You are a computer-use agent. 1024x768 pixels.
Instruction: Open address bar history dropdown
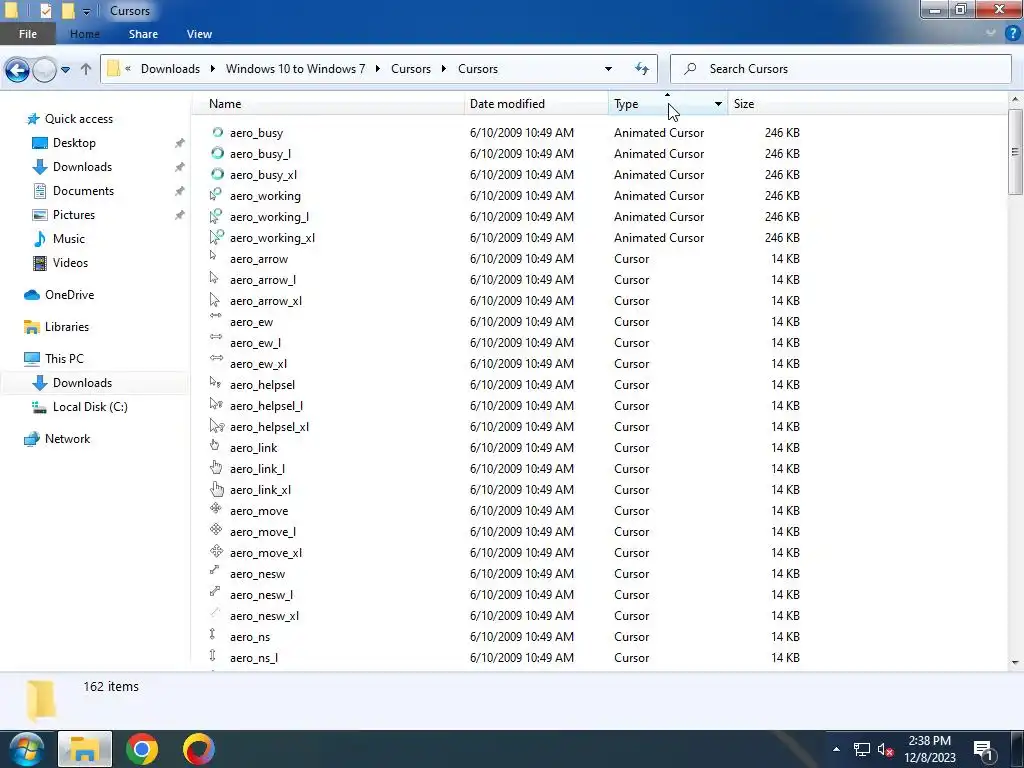tap(608, 69)
